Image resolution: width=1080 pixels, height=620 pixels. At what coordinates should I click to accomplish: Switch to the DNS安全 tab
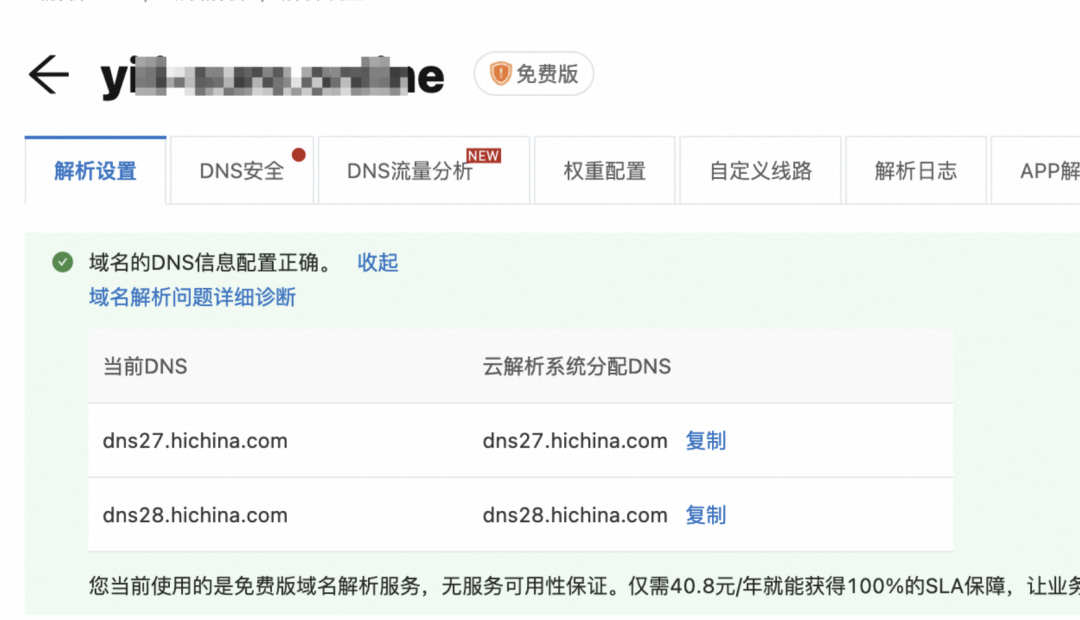coord(241,171)
